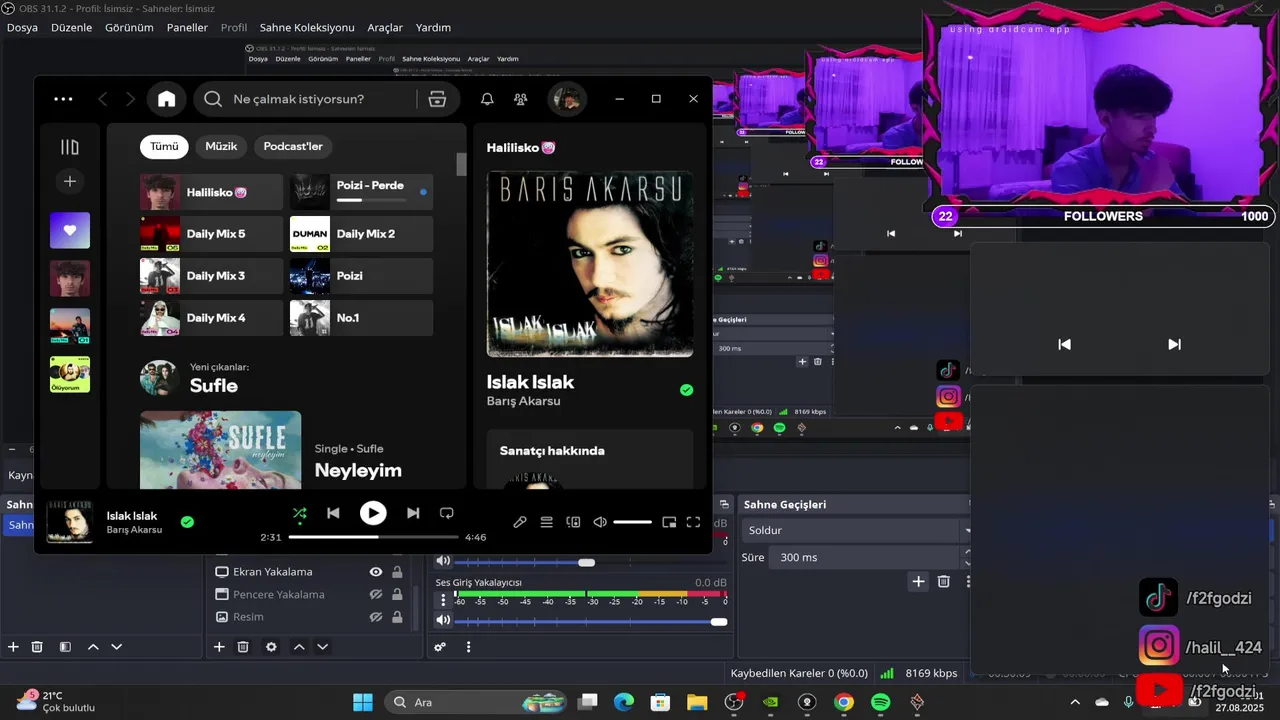Skip to next track in Spotify
This screenshot has width=1280, height=720.
click(x=413, y=513)
